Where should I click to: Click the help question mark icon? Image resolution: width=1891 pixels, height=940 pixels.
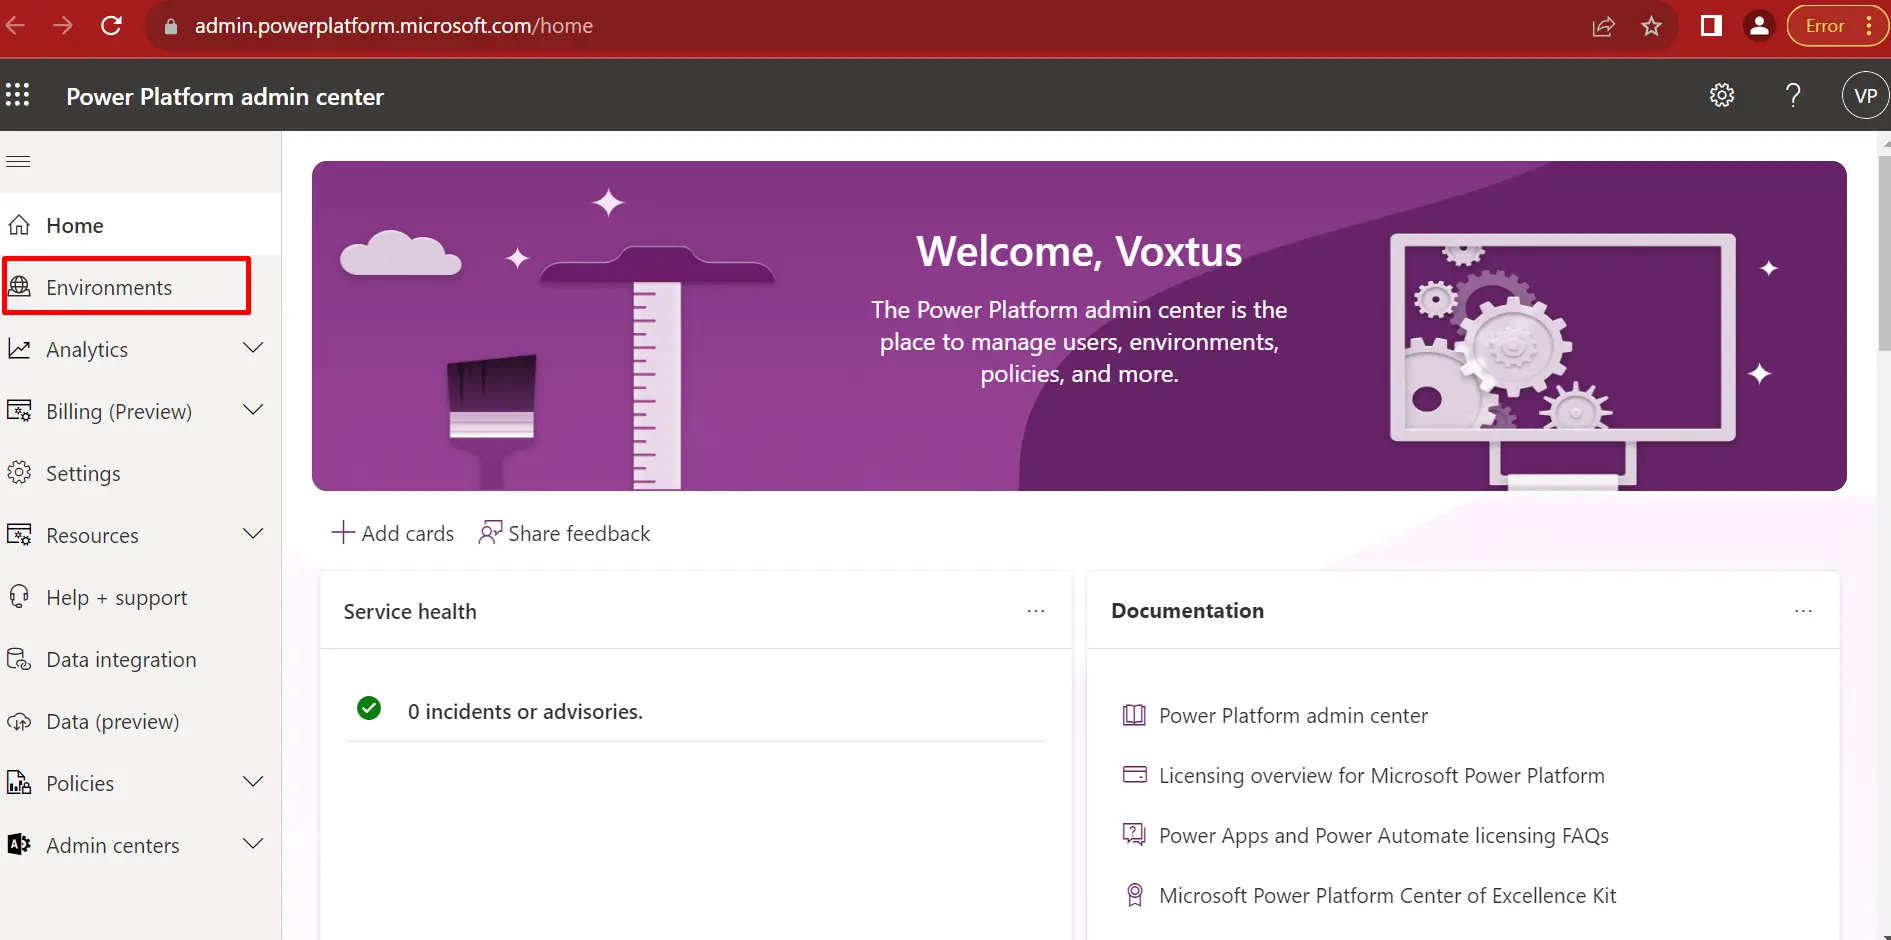coord(1793,95)
